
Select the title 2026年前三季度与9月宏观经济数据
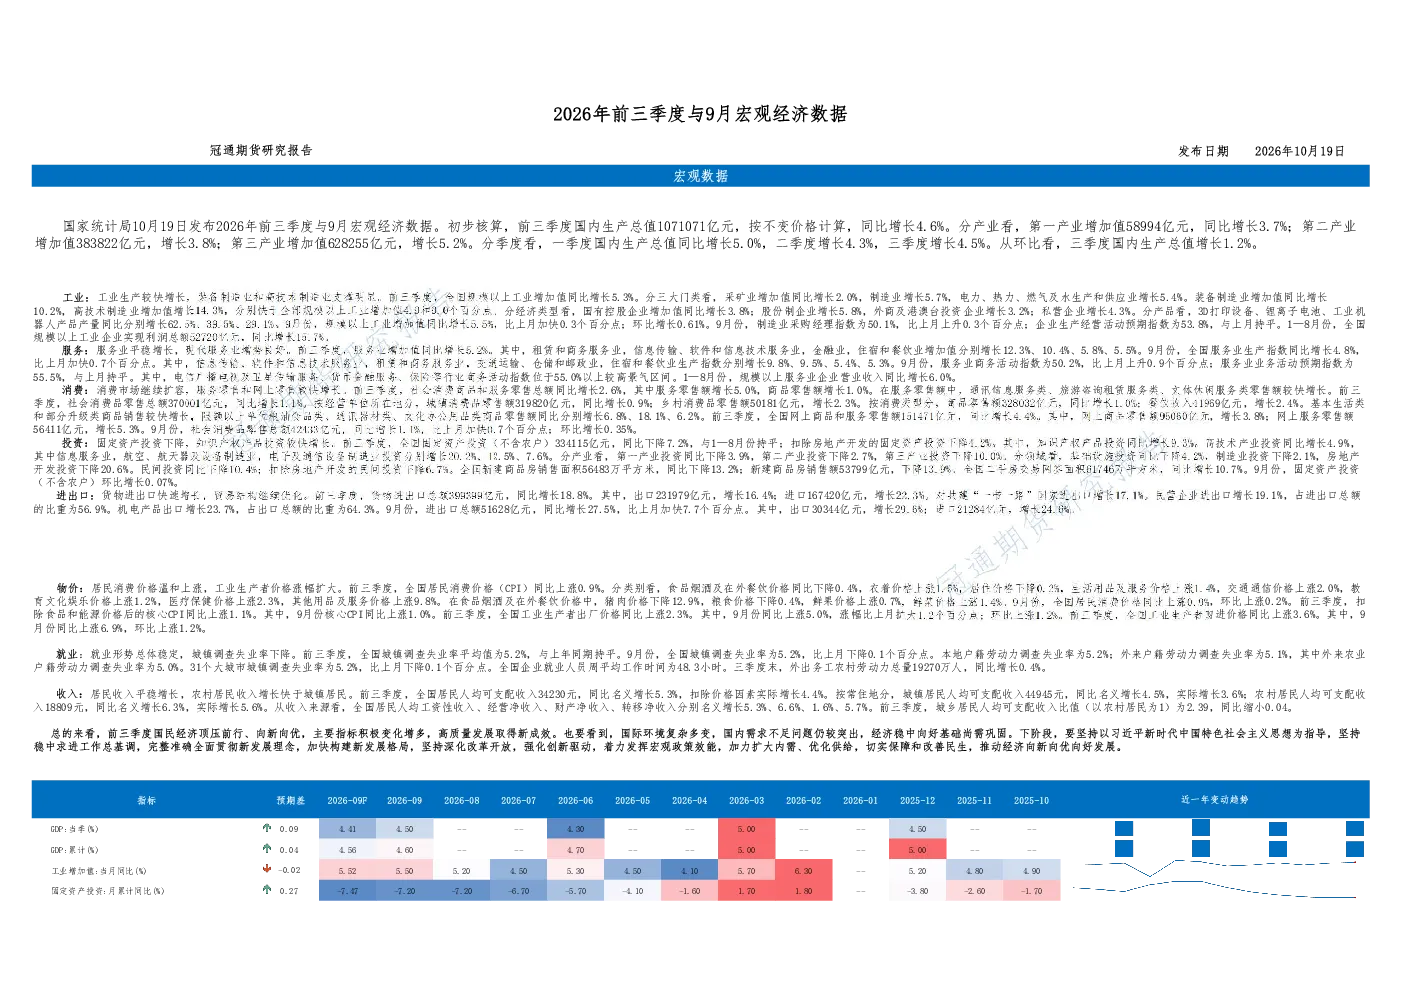700,114
